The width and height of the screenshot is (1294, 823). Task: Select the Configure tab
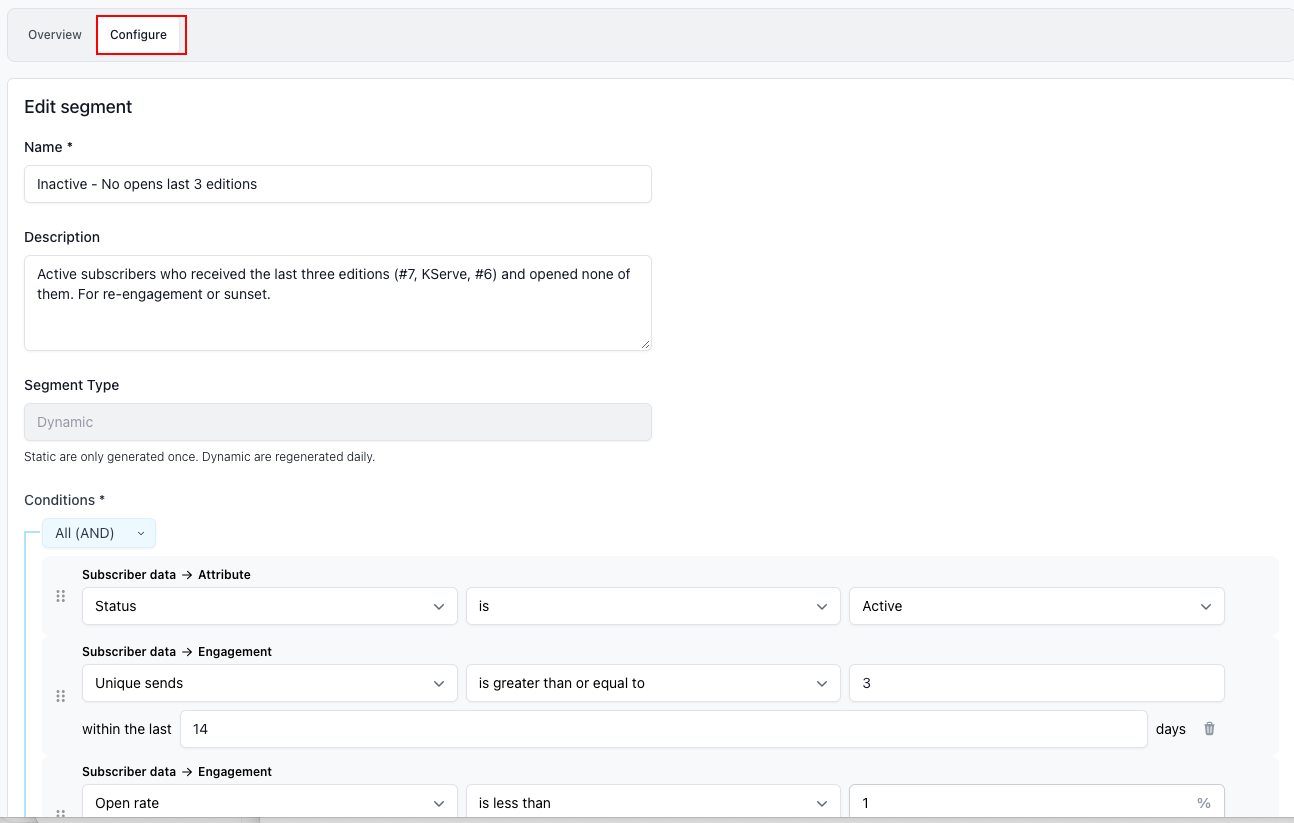point(139,35)
